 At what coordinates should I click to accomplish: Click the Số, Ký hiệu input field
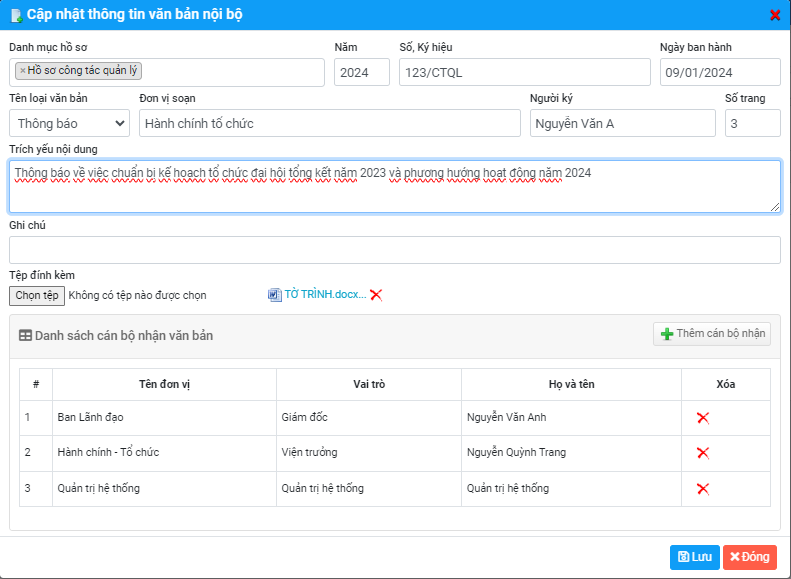[x=524, y=72]
